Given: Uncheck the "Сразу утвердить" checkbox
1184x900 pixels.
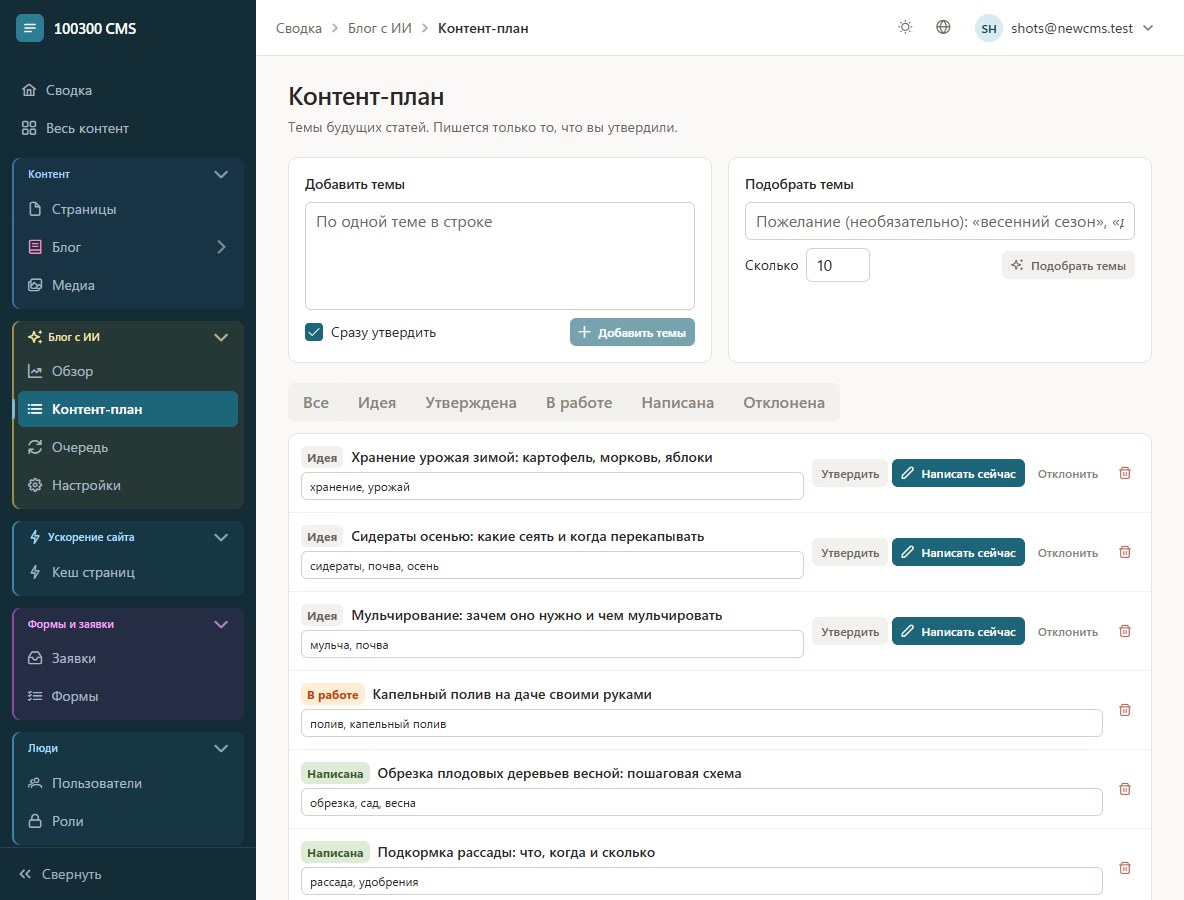Looking at the screenshot, I should click(x=314, y=332).
